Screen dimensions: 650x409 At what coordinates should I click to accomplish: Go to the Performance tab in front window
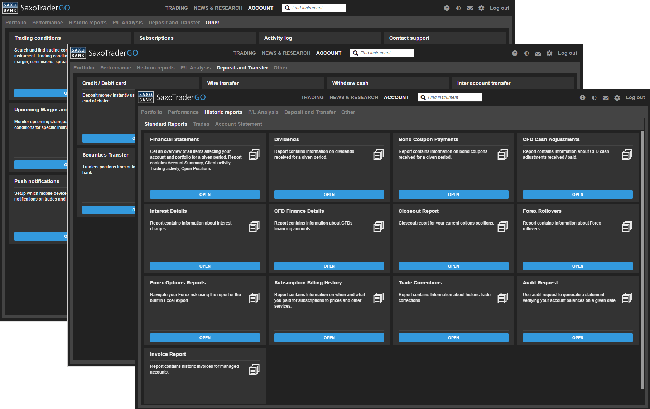(185, 112)
